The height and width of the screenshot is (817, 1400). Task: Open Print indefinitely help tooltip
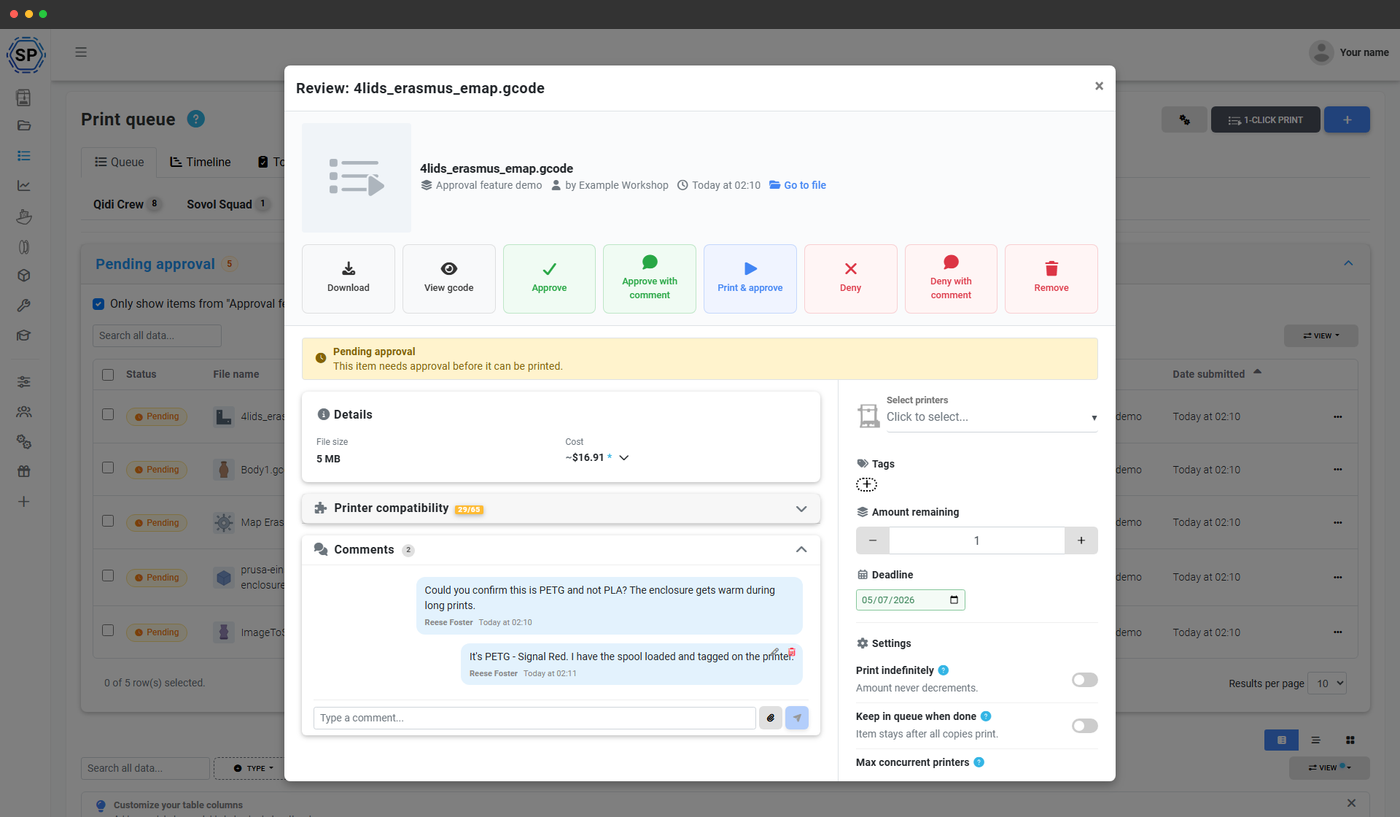(944, 670)
